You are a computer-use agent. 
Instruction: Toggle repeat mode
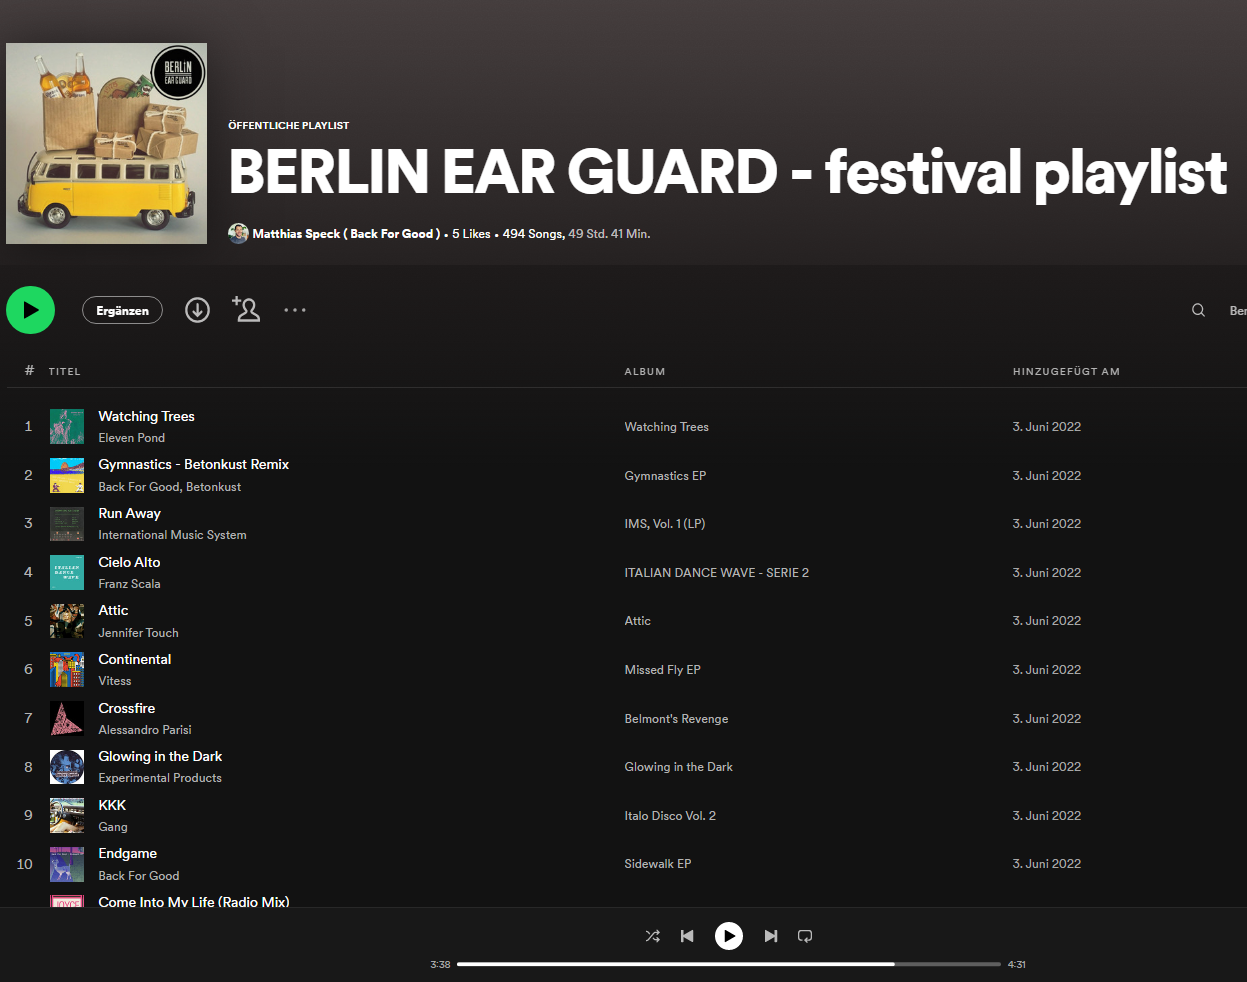pyautogui.click(x=805, y=936)
